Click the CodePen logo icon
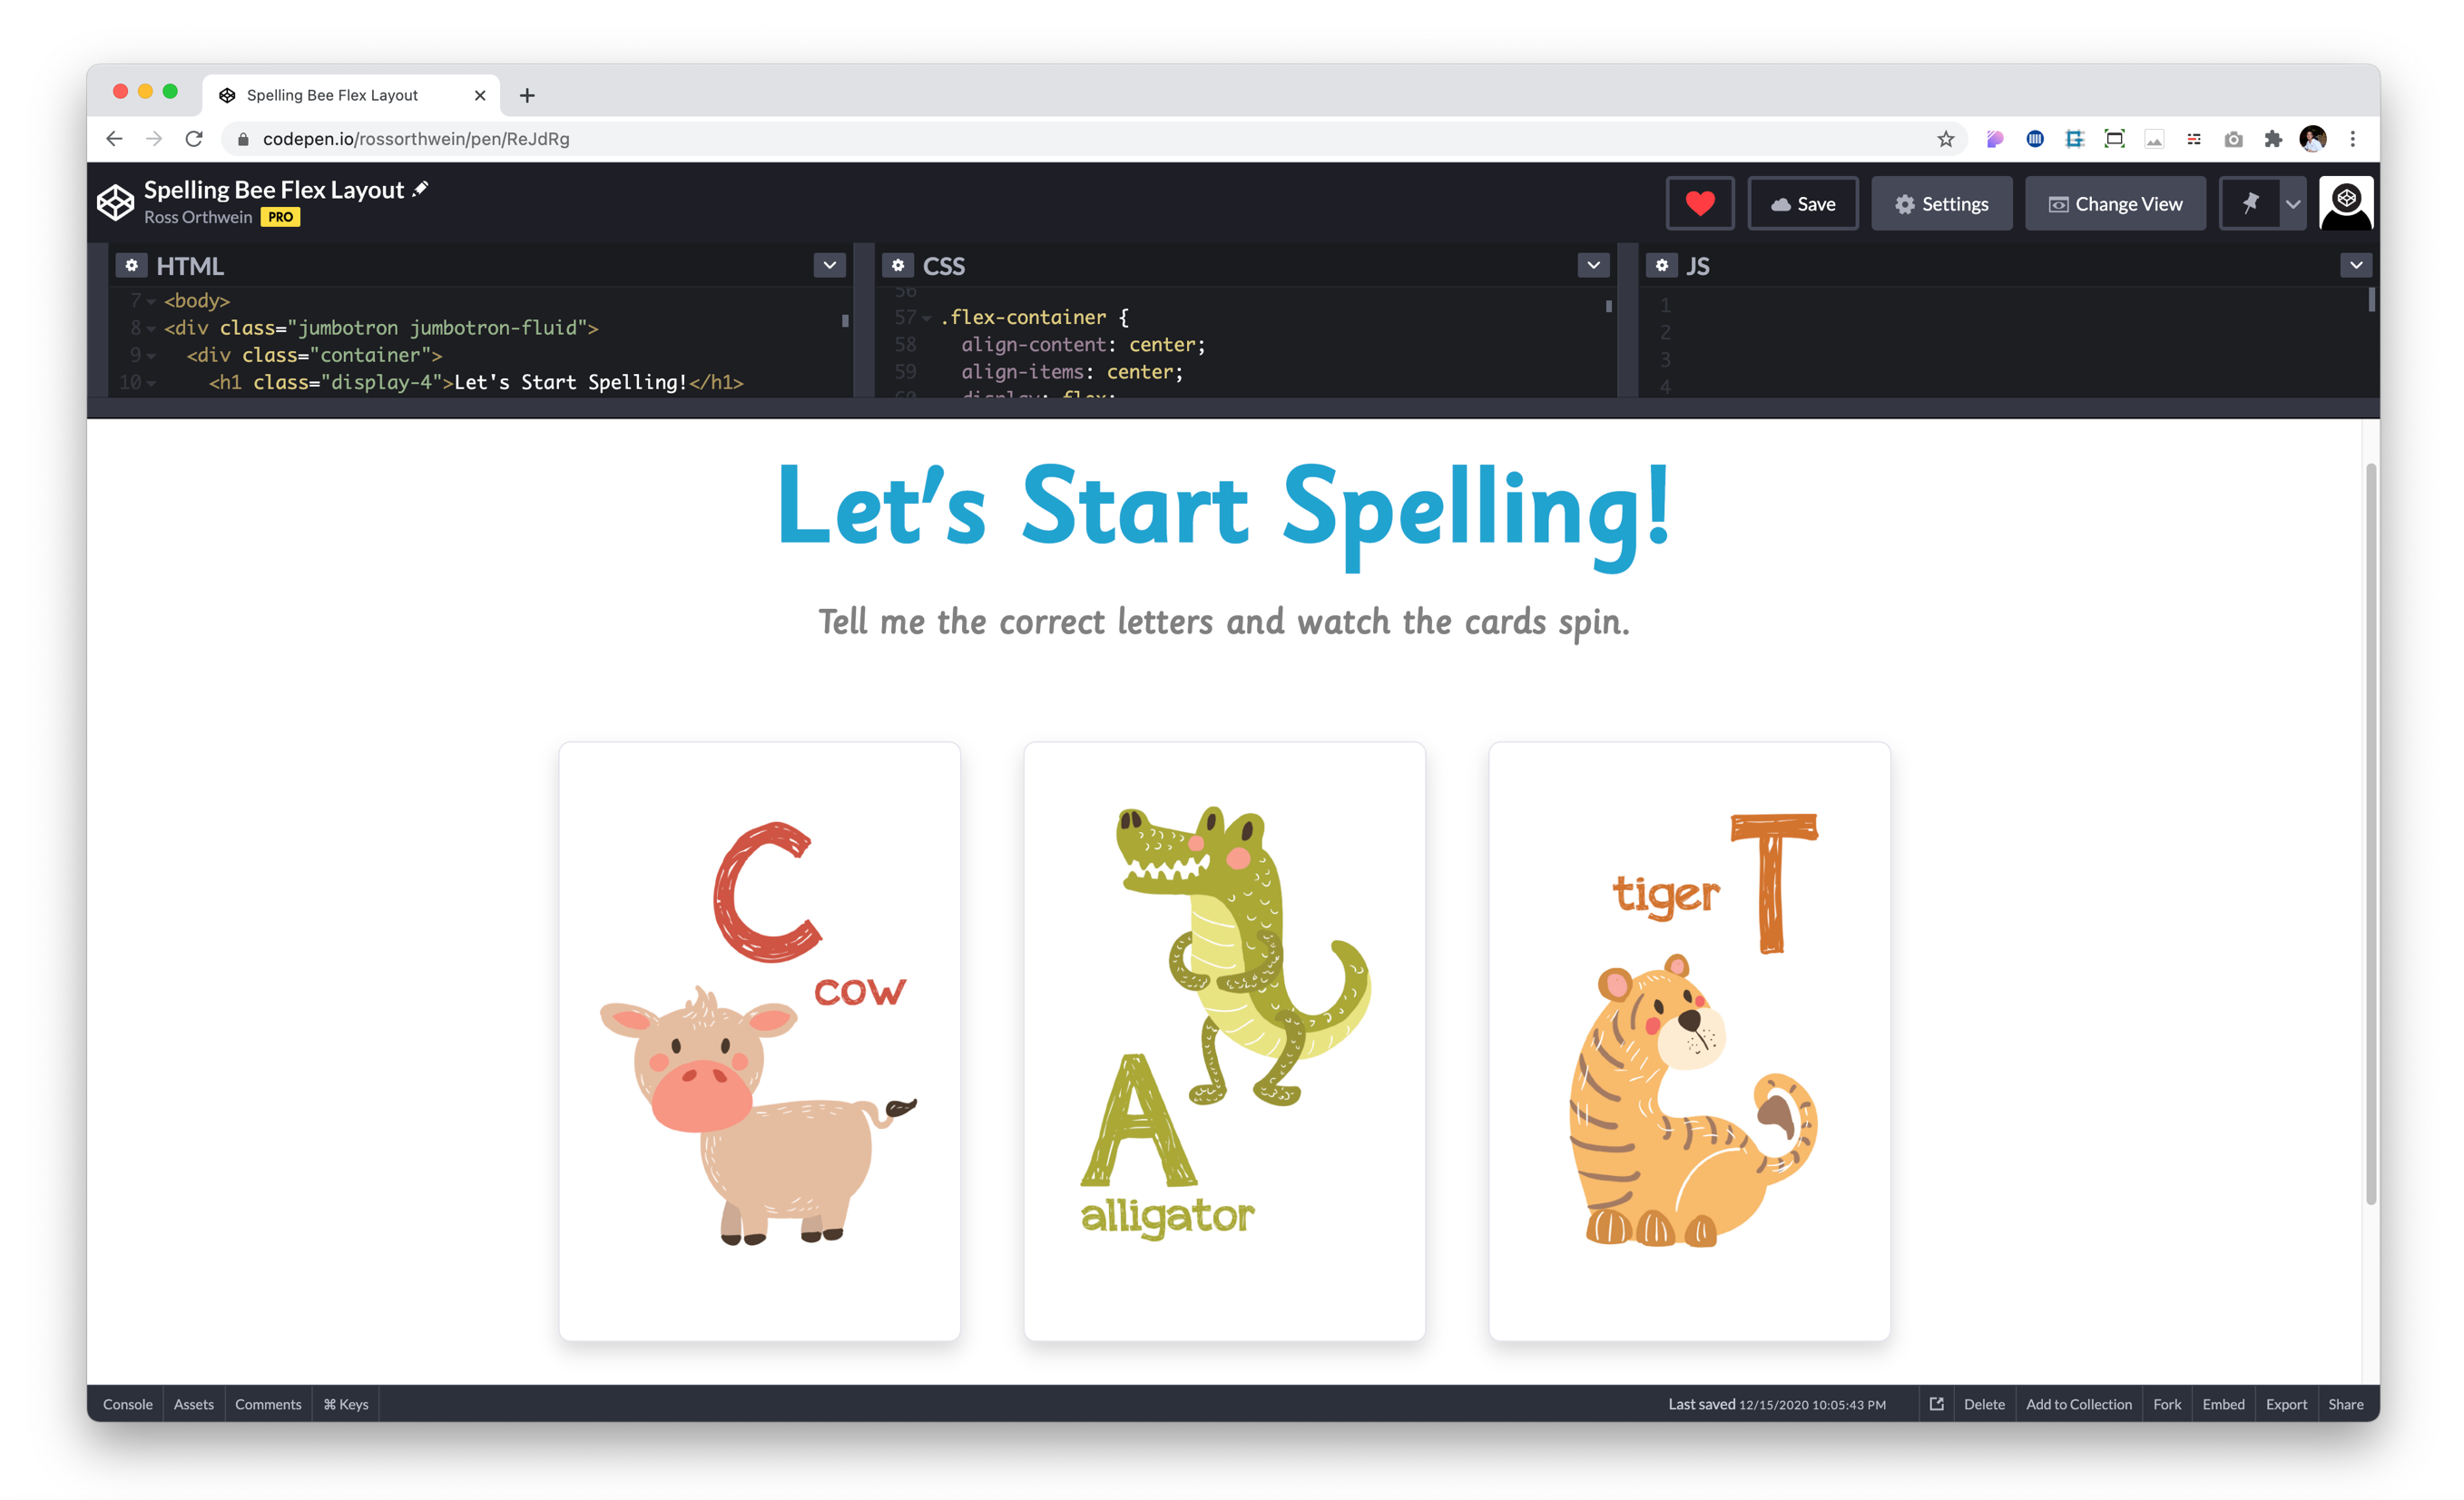This screenshot has width=2464, height=1500. click(x=115, y=202)
